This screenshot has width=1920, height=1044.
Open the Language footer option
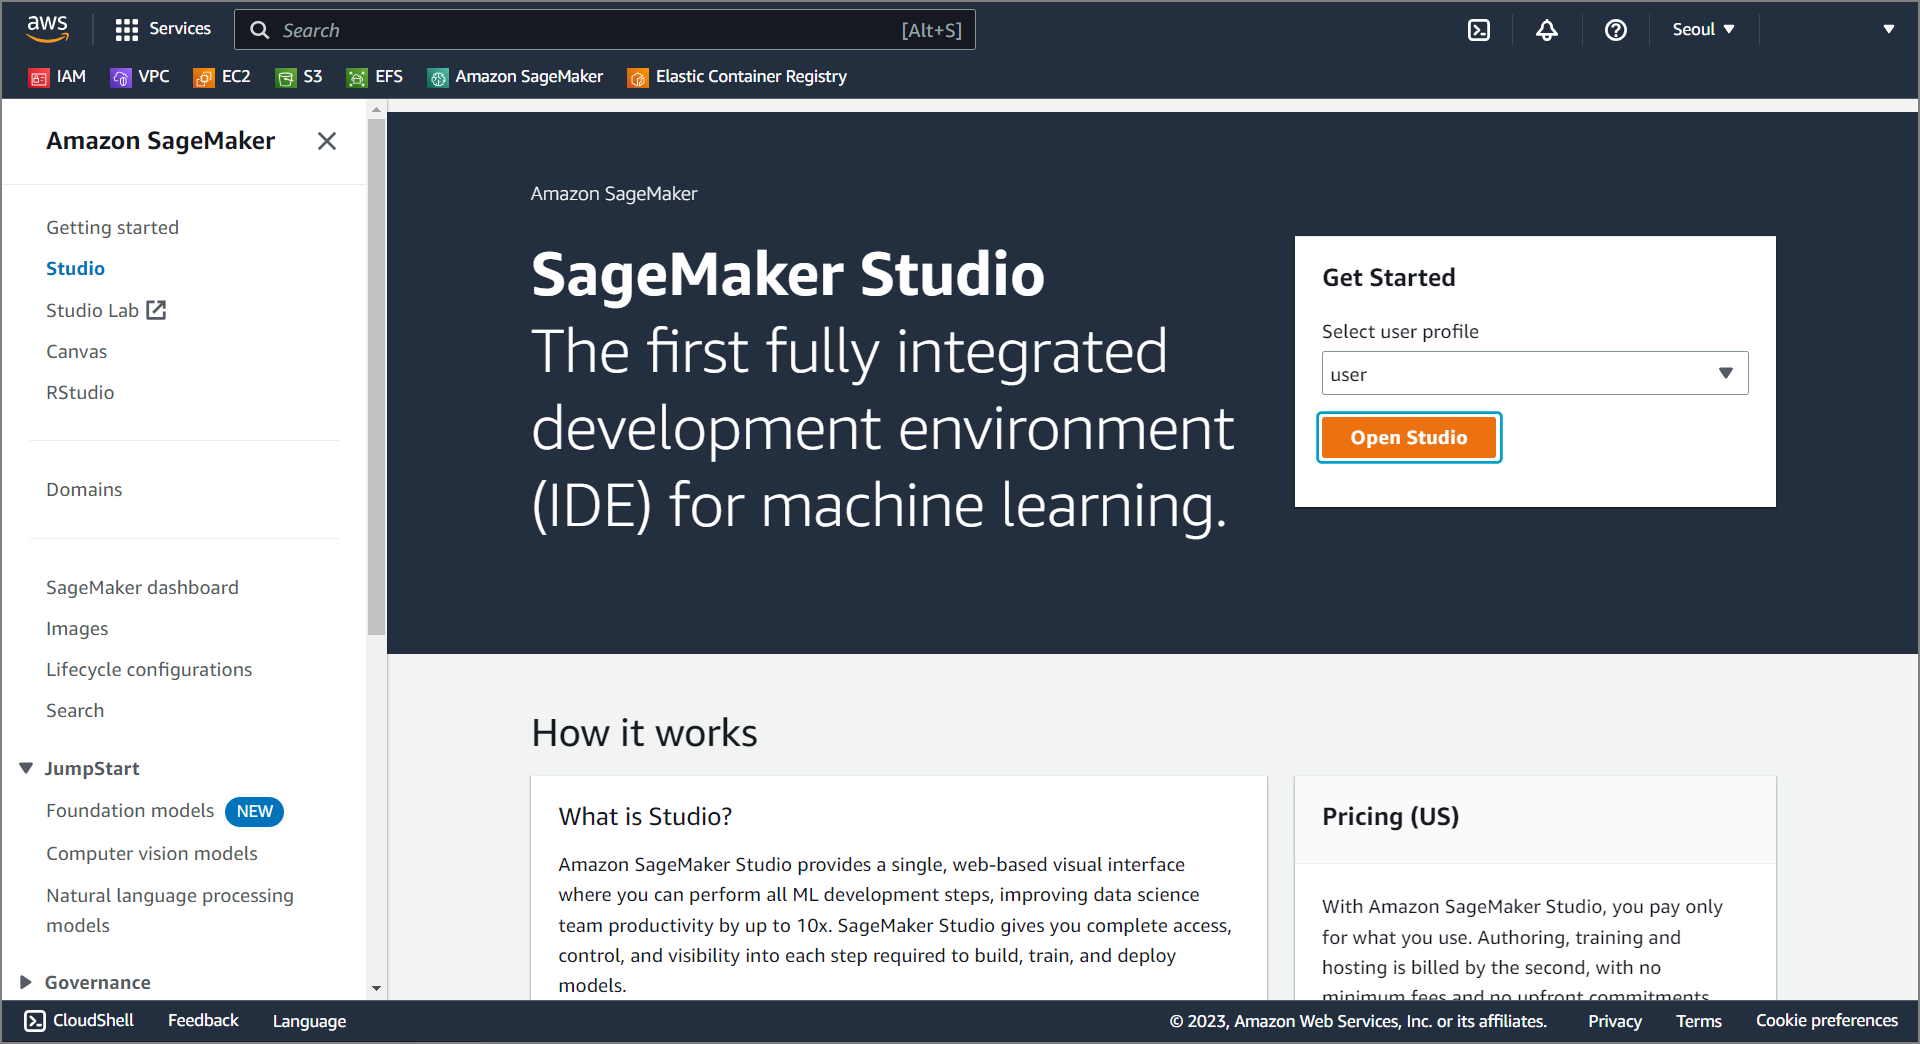point(309,1021)
